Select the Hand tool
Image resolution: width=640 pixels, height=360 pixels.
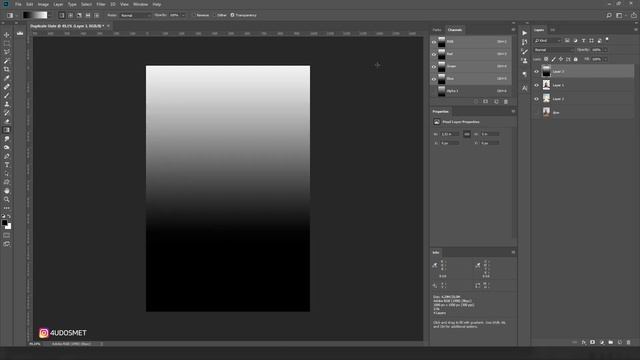click(7, 191)
